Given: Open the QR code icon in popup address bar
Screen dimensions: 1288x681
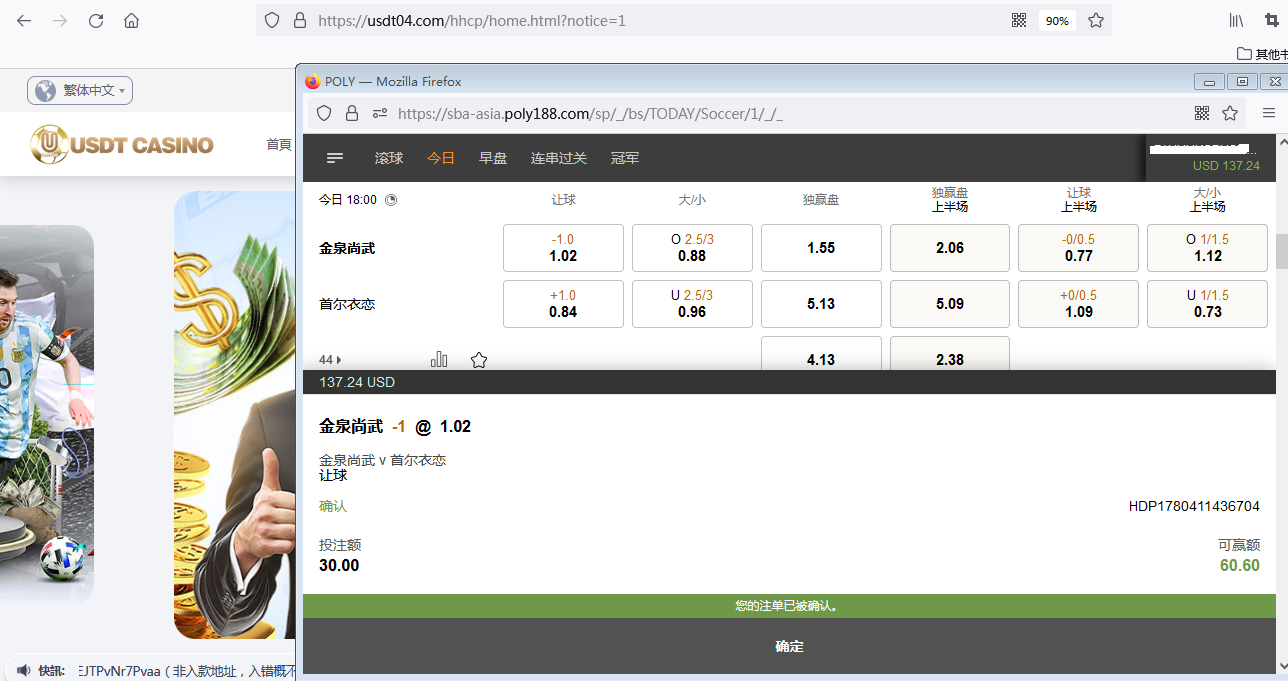Looking at the screenshot, I should point(1201,113).
